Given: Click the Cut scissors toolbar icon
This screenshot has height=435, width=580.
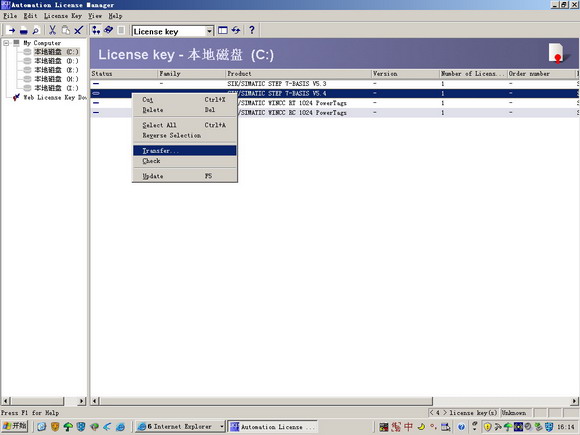Looking at the screenshot, I should tap(53, 30).
